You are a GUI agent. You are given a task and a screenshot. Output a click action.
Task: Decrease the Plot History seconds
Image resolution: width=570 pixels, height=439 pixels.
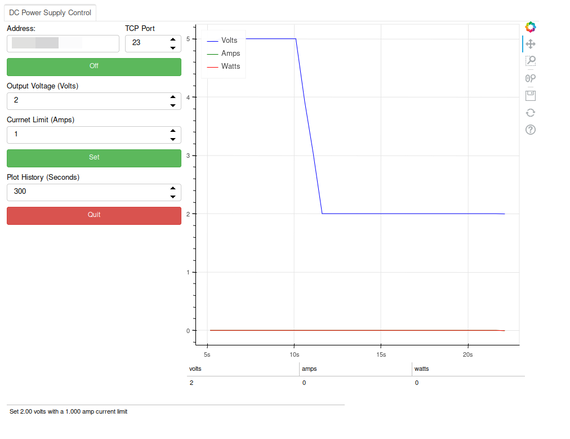click(173, 197)
